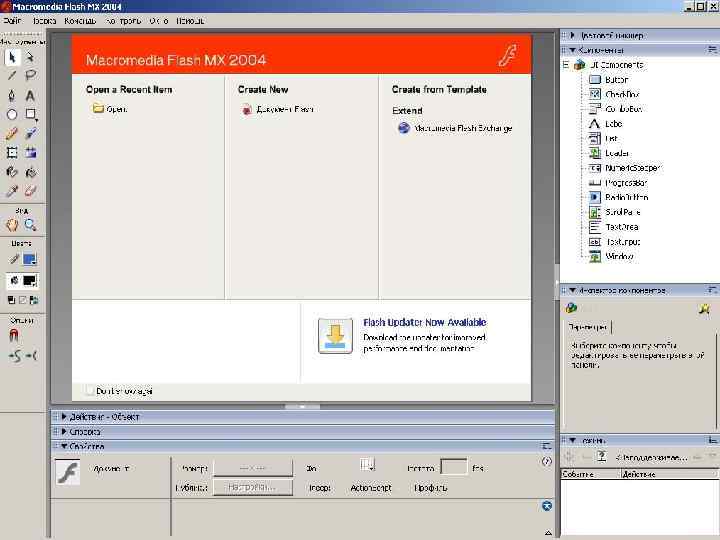
Task: Click Flash Updater Now Available link
Action: (x=425, y=322)
